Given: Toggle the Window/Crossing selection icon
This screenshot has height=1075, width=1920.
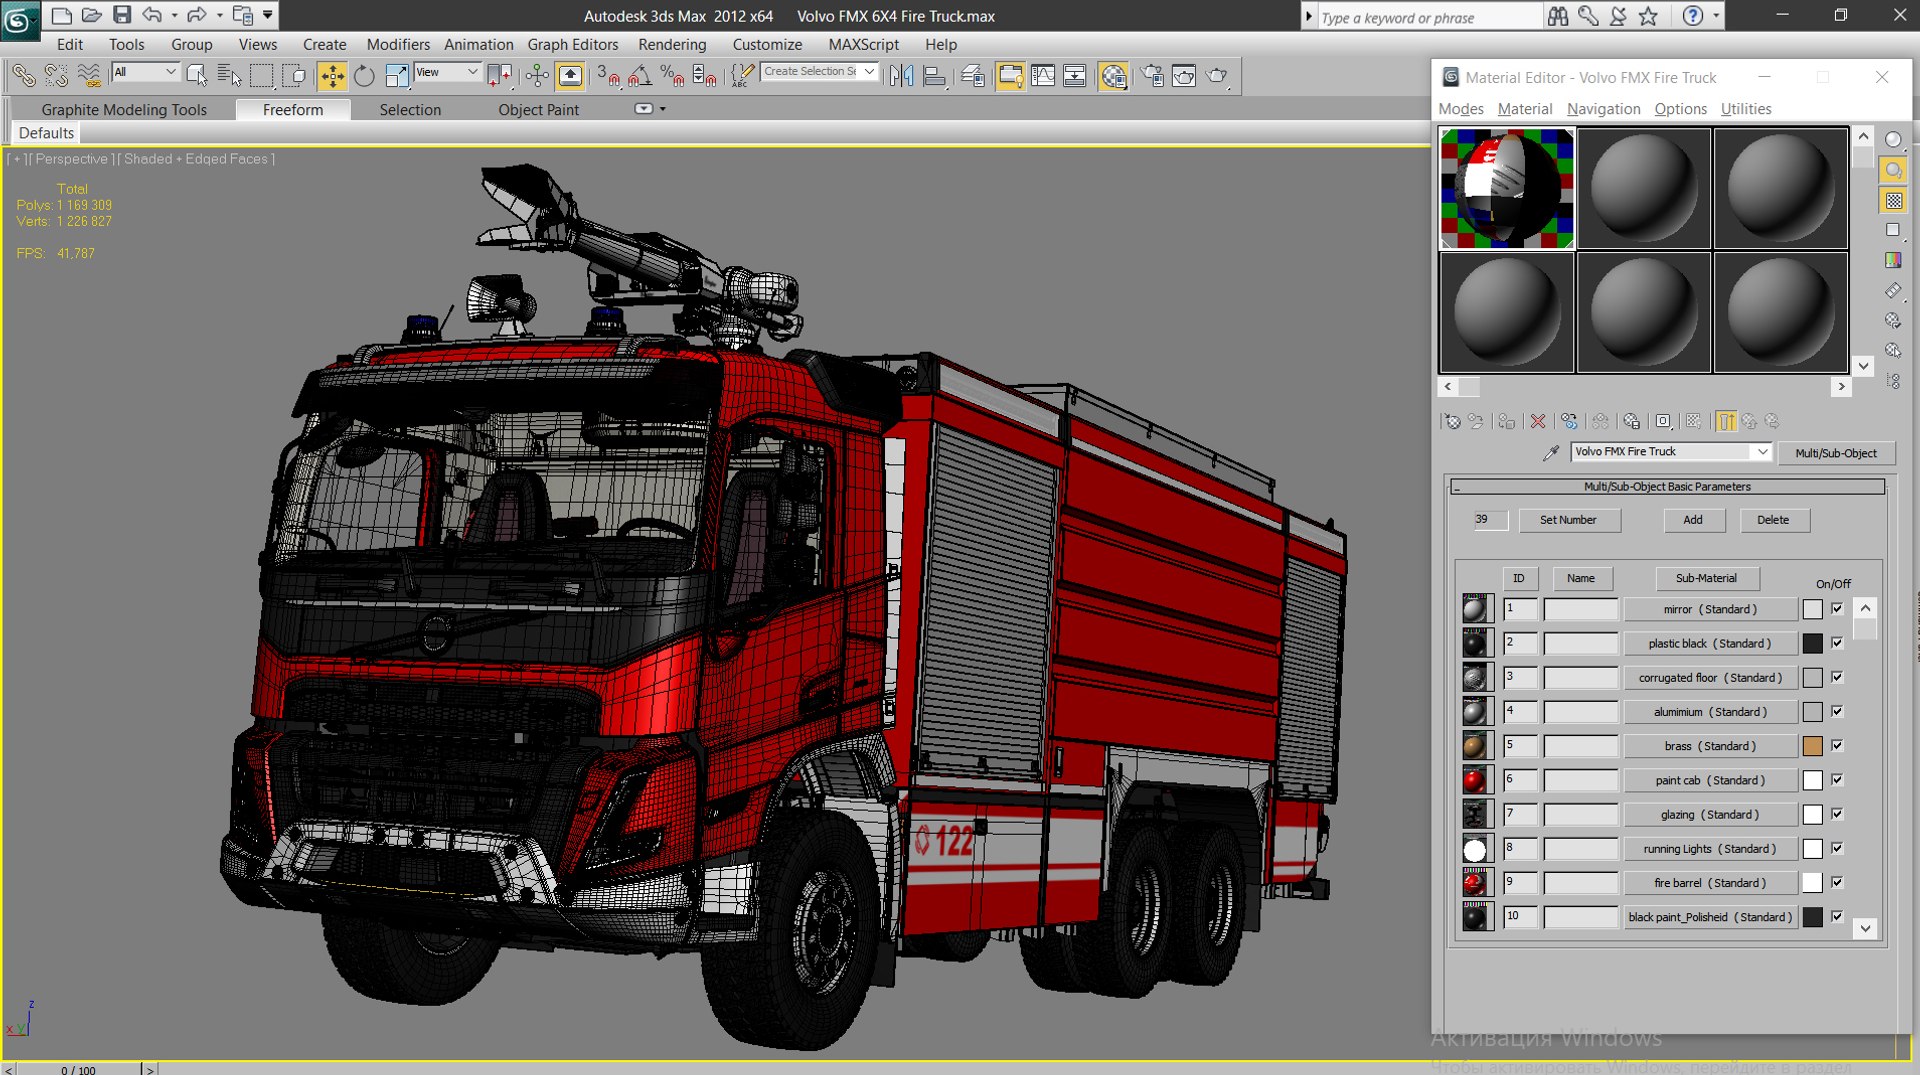Looking at the screenshot, I should coord(294,76).
